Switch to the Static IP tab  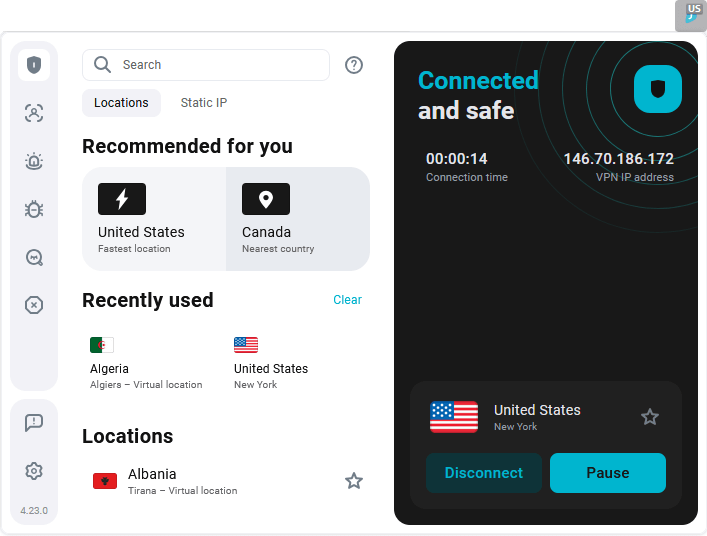pos(204,103)
